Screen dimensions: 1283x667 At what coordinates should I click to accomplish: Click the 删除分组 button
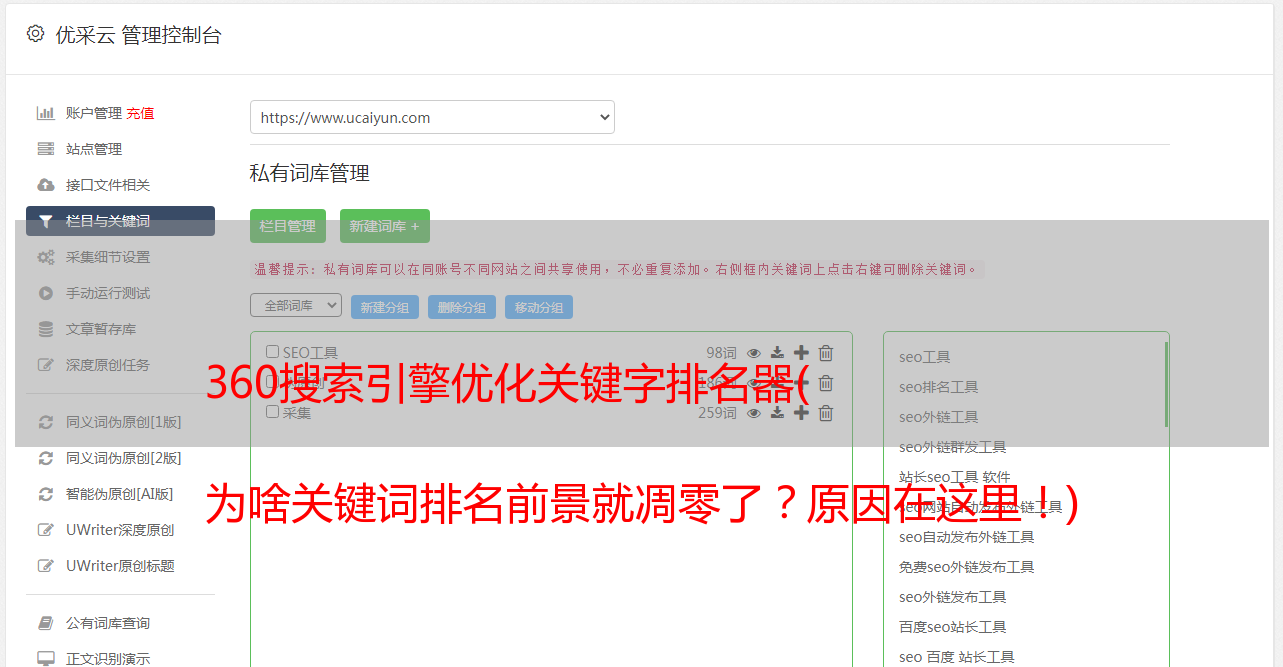pos(462,307)
